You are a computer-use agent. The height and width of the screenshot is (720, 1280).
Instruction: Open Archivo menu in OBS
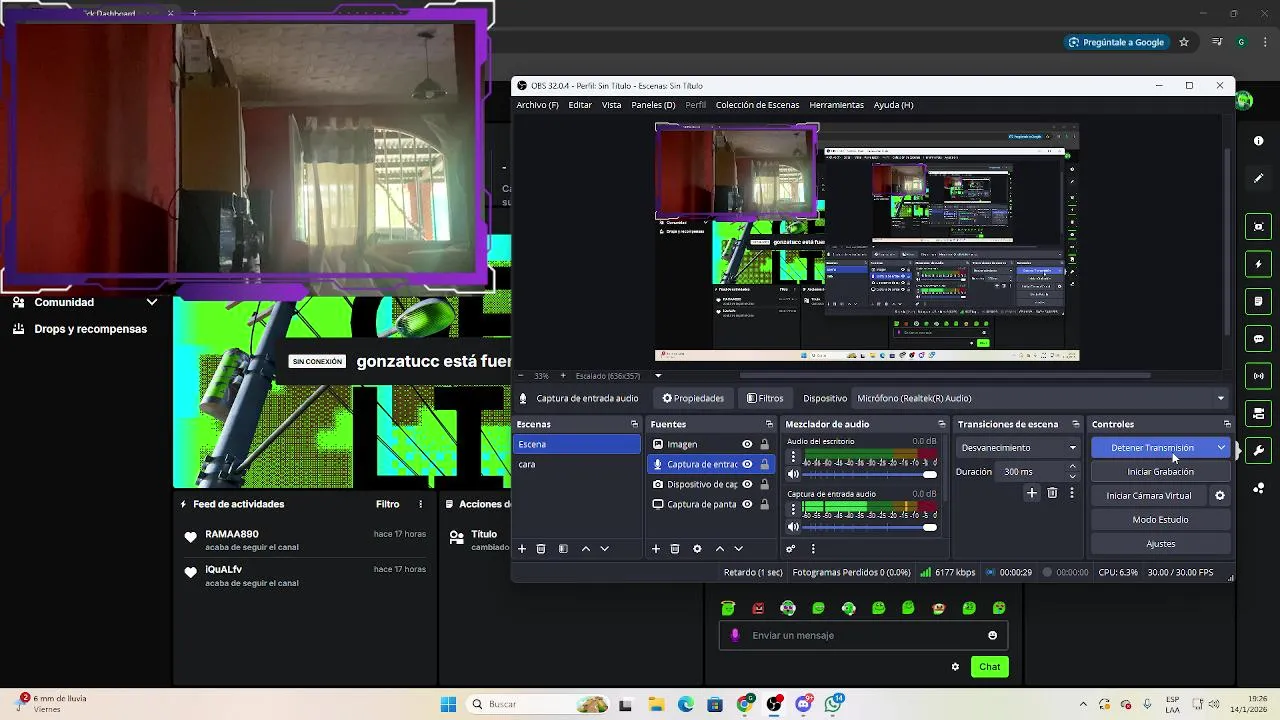click(537, 105)
